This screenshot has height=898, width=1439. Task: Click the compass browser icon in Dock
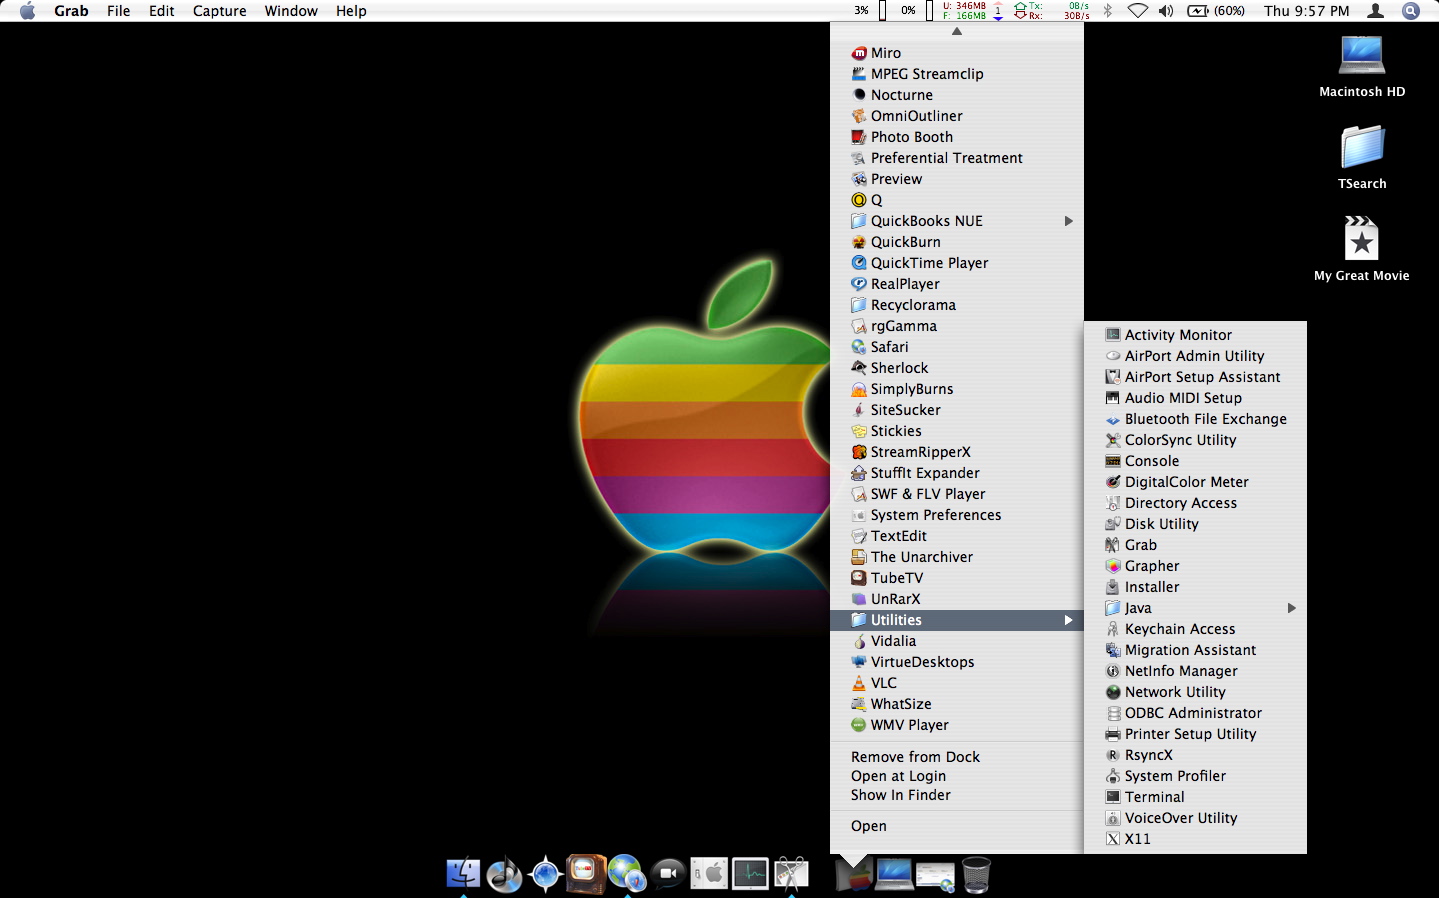pyautogui.click(x=545, y=874)
